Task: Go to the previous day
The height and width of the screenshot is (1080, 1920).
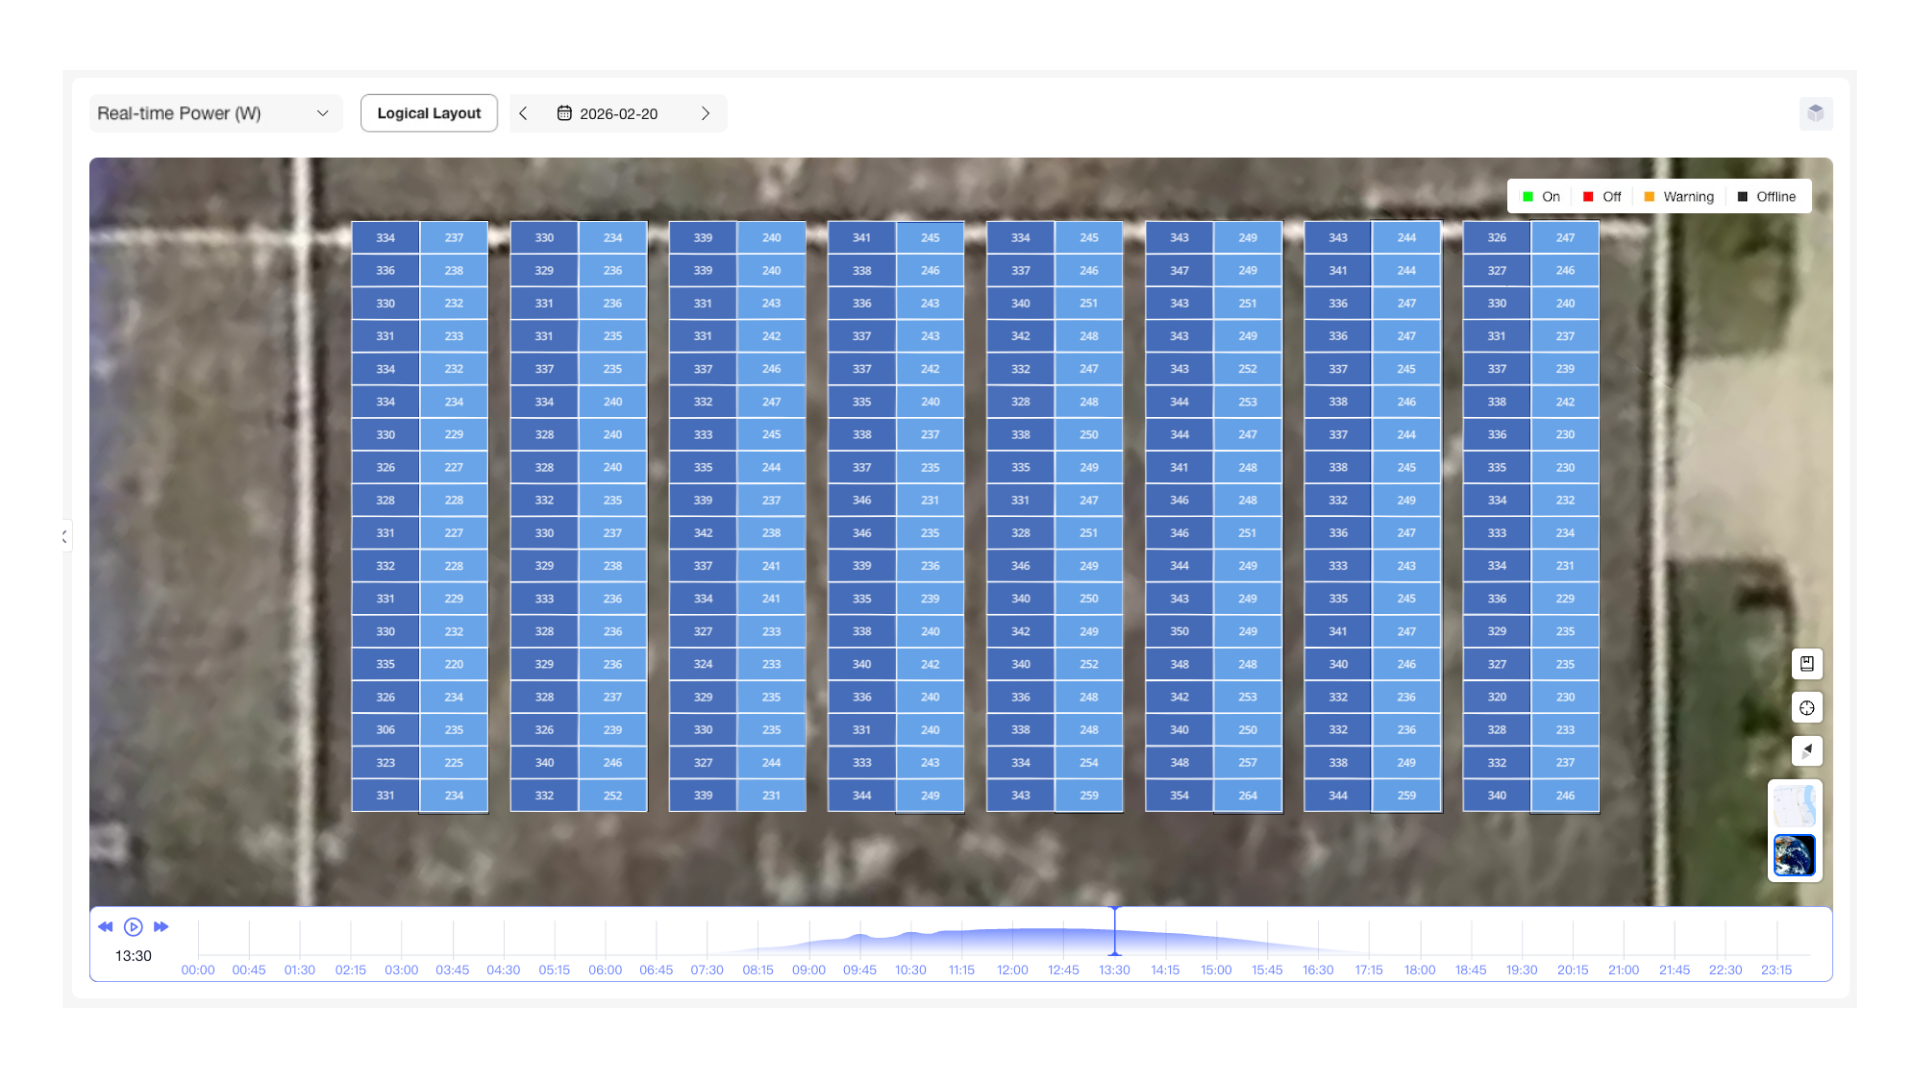Action: pos(523,113)
